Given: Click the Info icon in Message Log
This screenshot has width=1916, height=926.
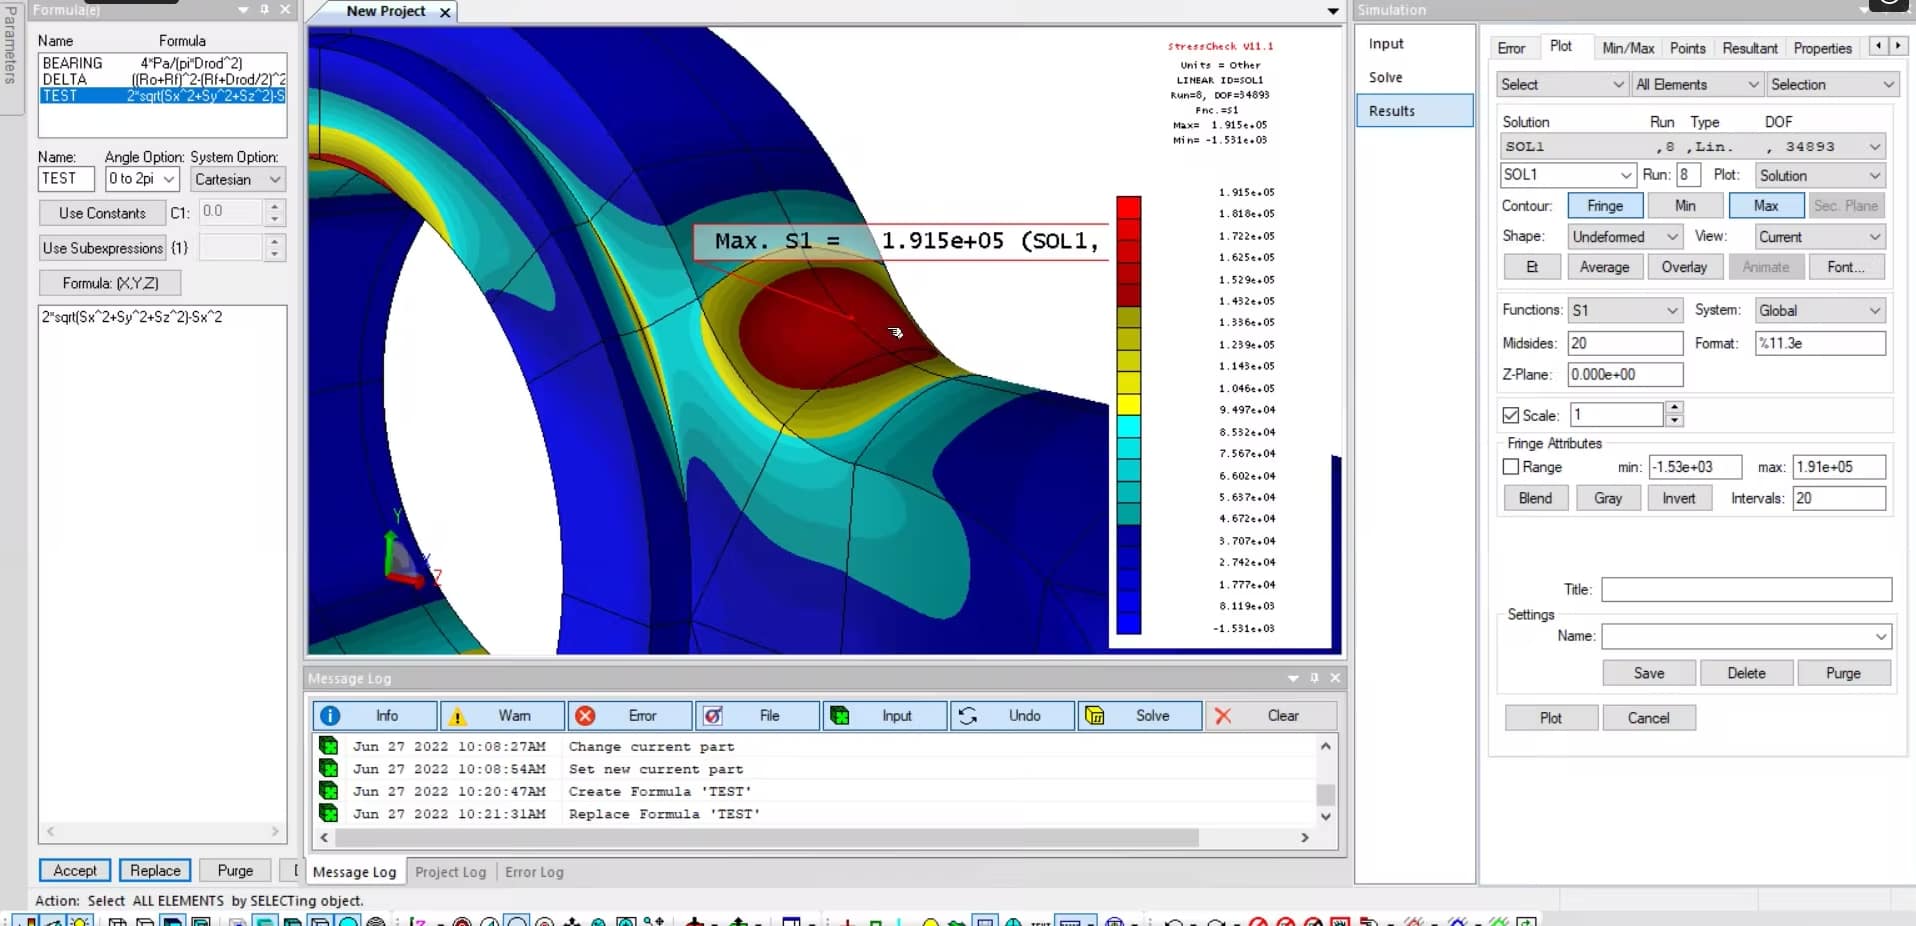Looking at the screenshot, I should [330, 716].
